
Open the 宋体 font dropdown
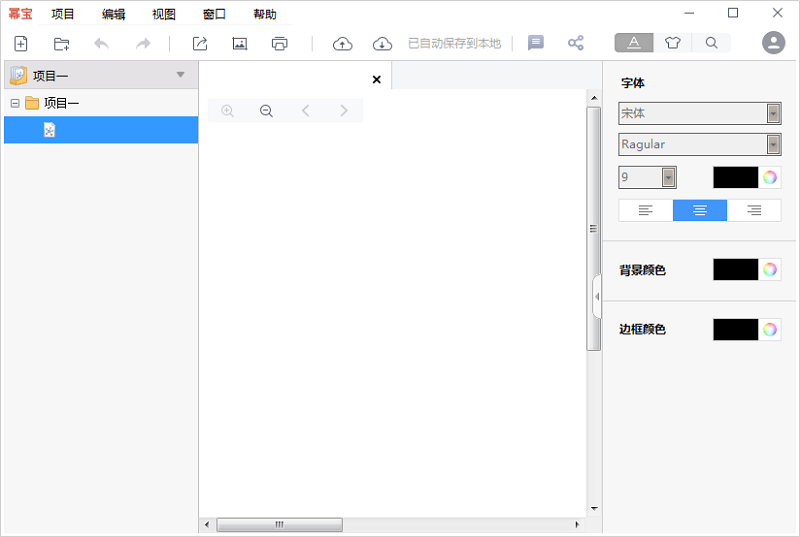pyautogui.click(x=773, y=113)
